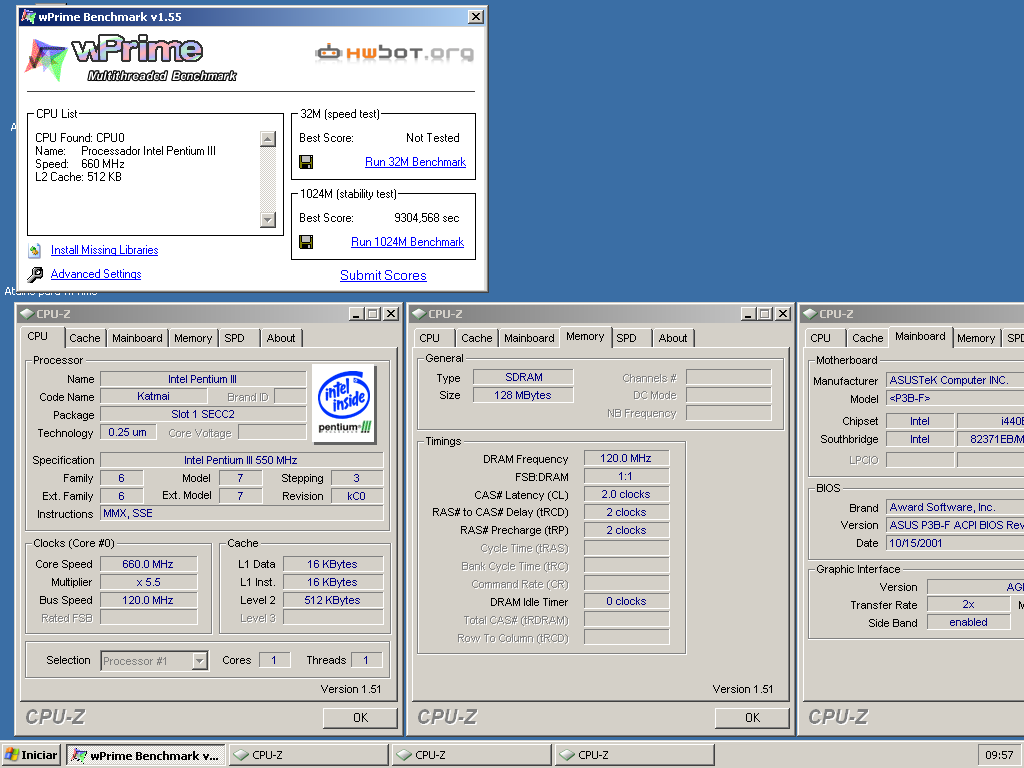The image size is (1024, 768).
Task: Click the Bus Speed 120.0 MHz field
Action: [148, 600]
